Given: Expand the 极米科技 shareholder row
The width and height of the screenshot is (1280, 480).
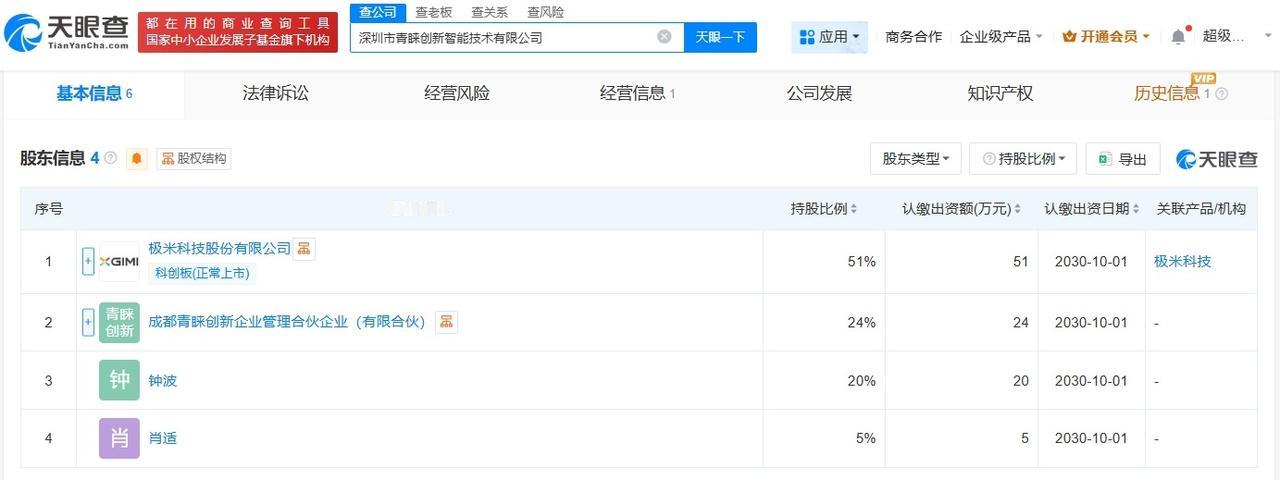Looking at the screenshot, I should tap(88, 261).
